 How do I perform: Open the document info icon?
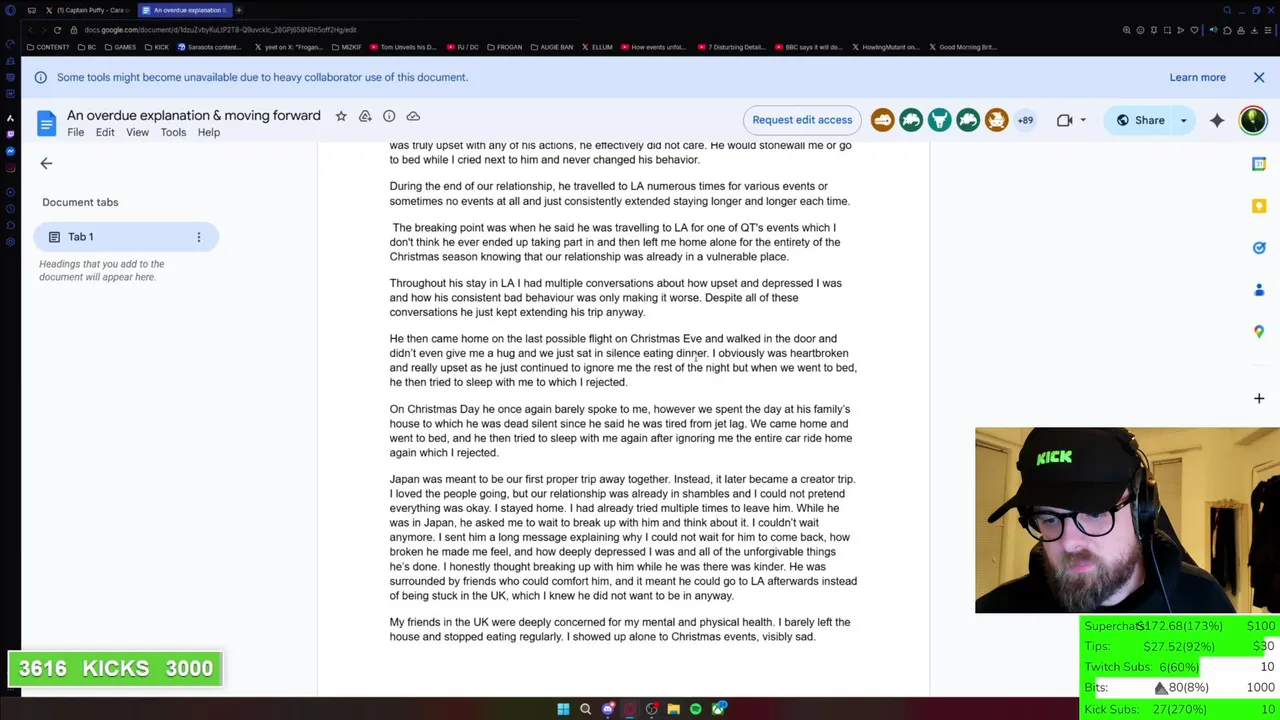(389, 116)
